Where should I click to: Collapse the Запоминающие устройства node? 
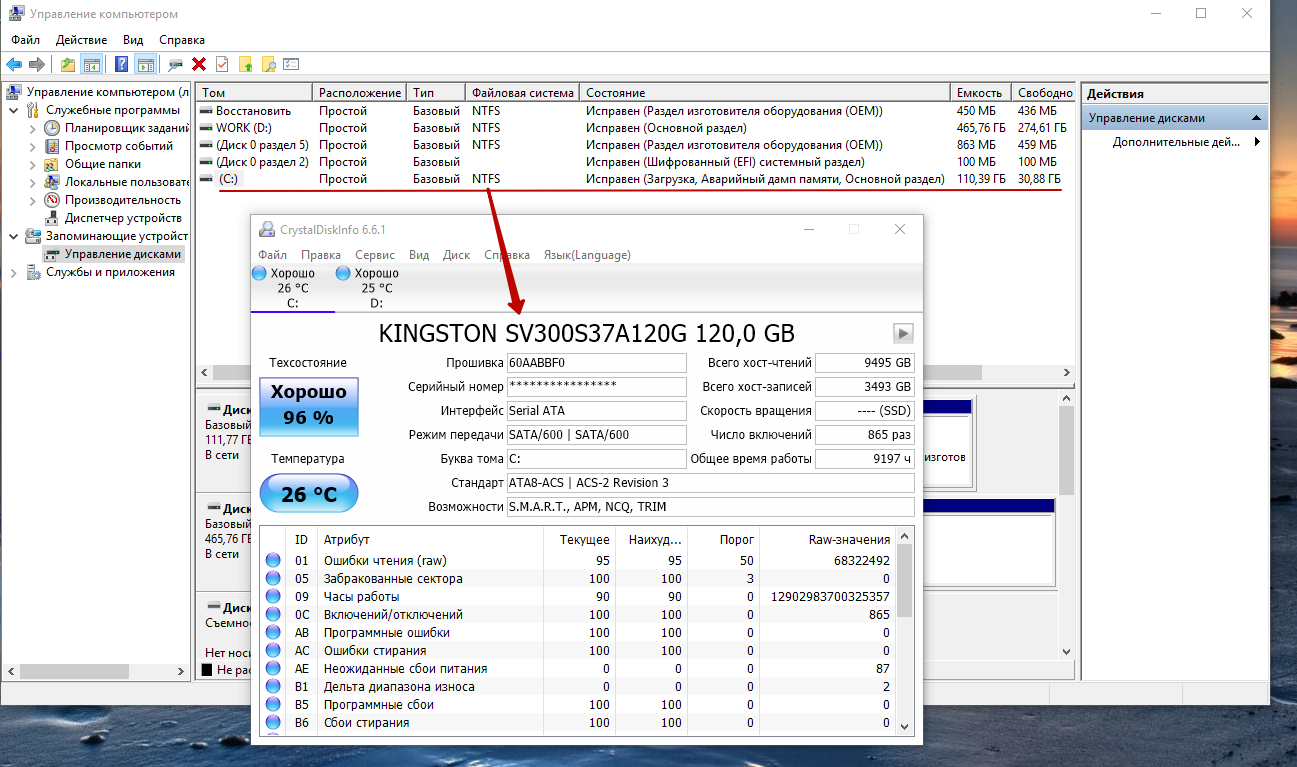(13, 236)
